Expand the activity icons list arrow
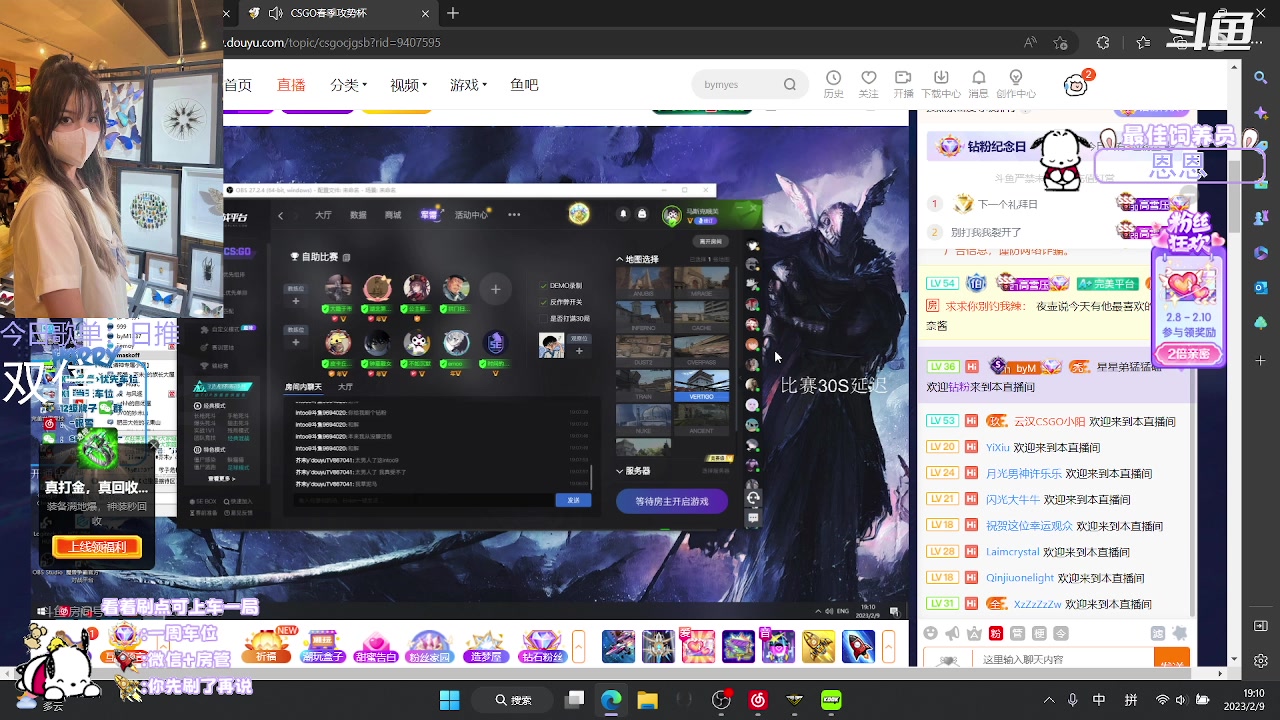Image resolution: width=1280 pixels, height=720 pixels. [x=578, y=646]
